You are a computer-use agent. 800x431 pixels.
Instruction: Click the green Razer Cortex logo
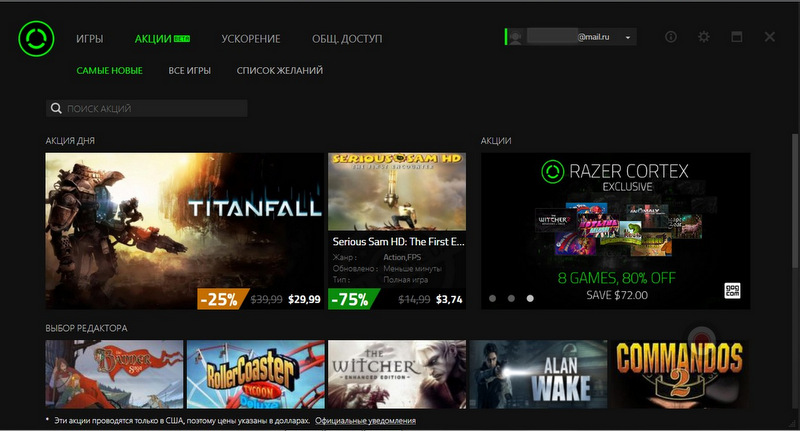(x=36, y=38)
